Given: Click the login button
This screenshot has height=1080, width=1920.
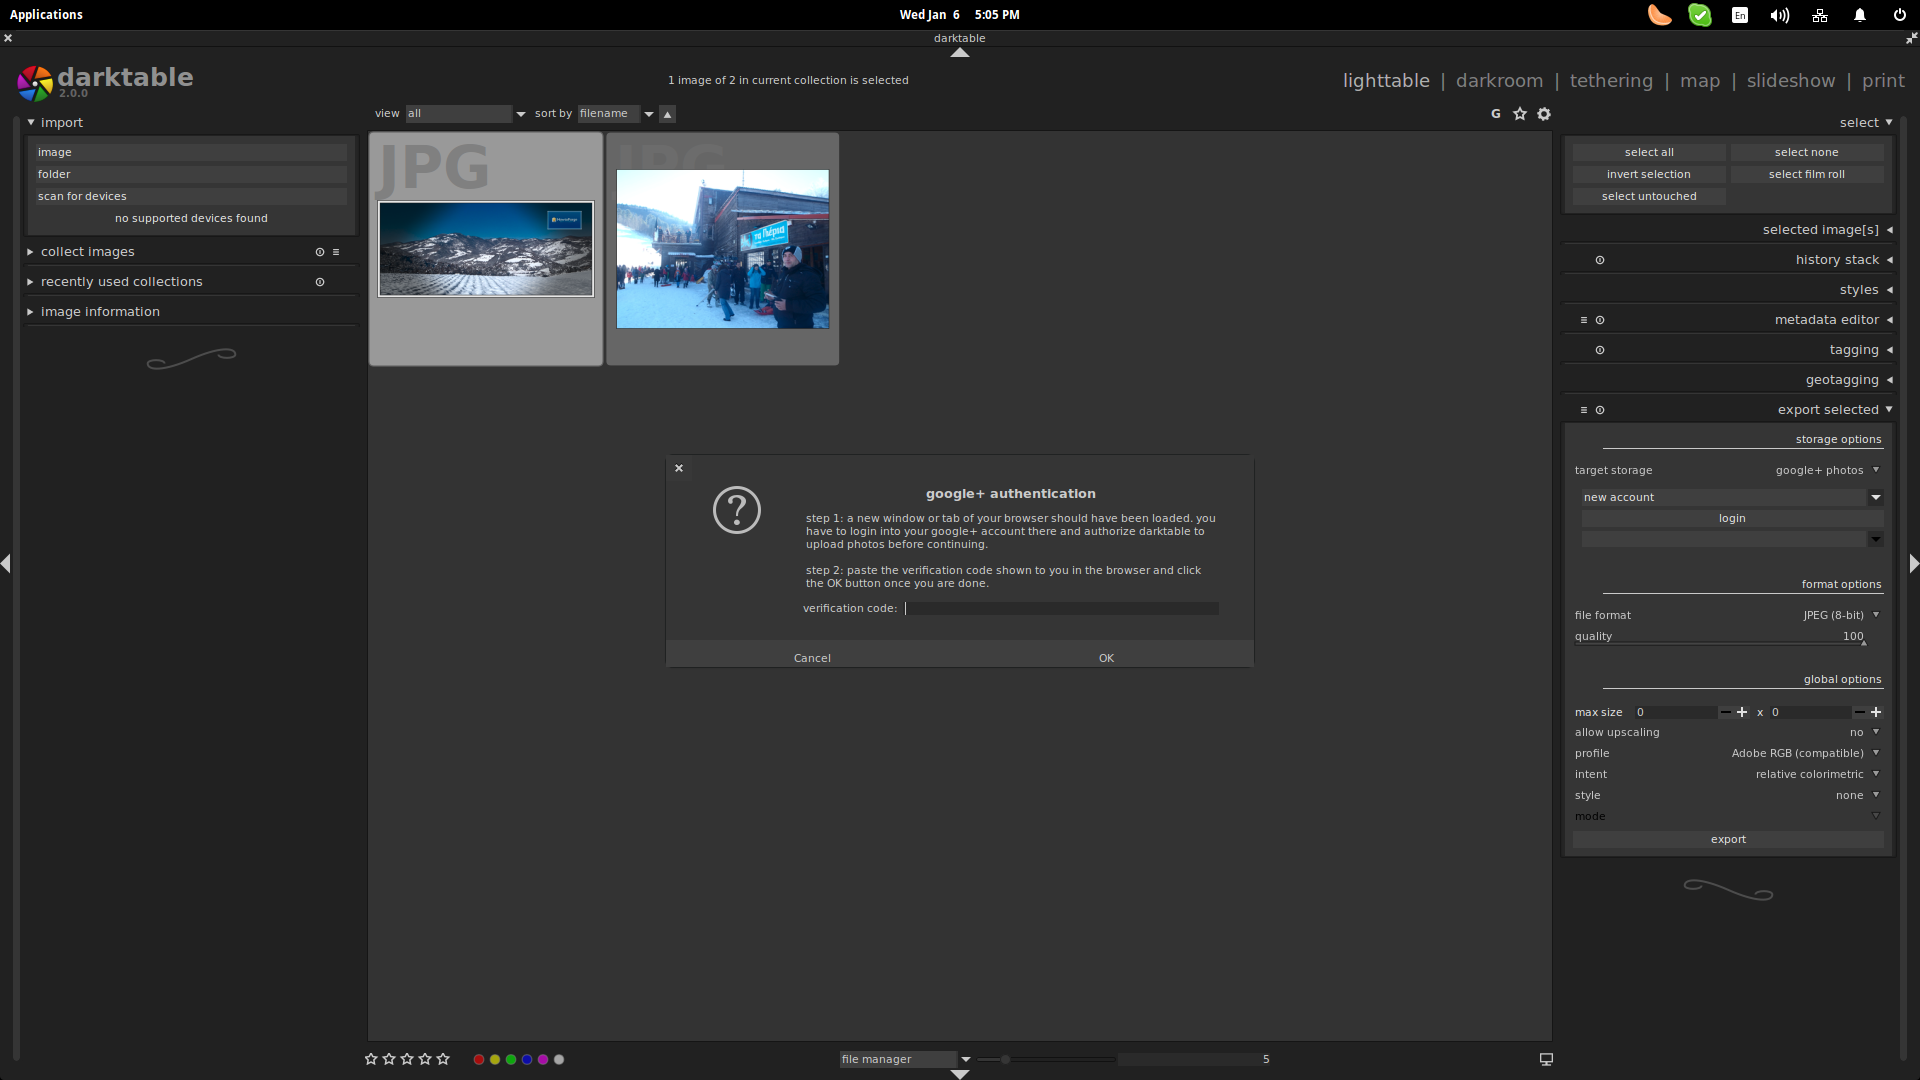Looking at the screenshot, I should [1731, 518].
